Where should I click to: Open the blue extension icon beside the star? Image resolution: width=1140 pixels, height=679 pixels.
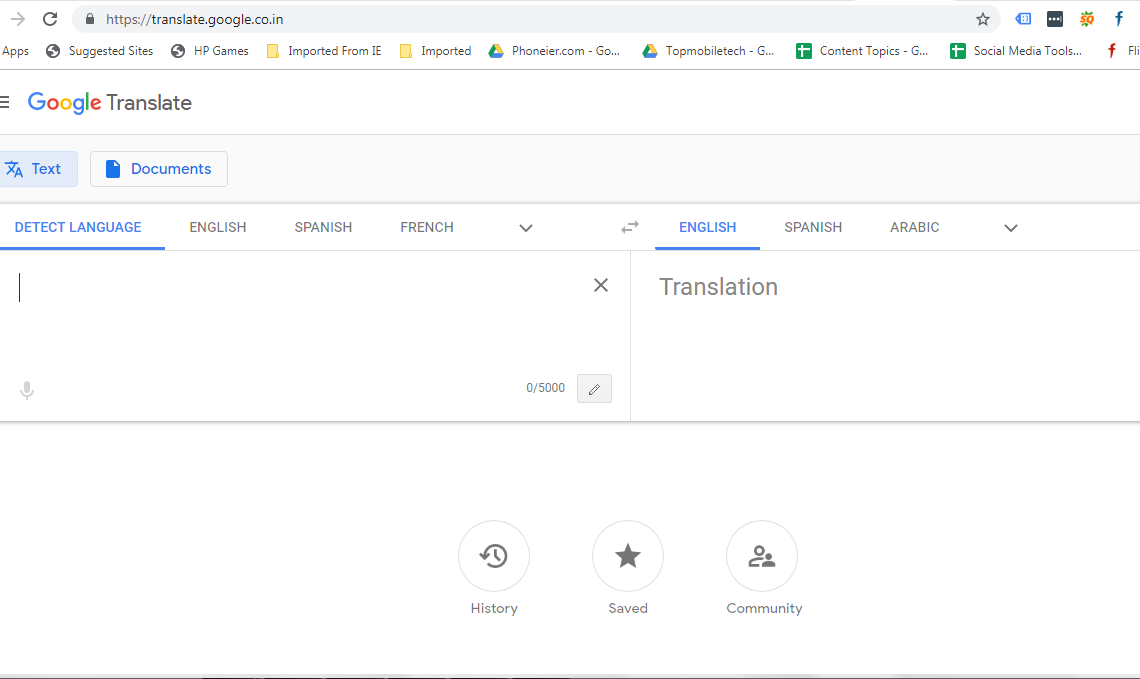pos(1023,19)
